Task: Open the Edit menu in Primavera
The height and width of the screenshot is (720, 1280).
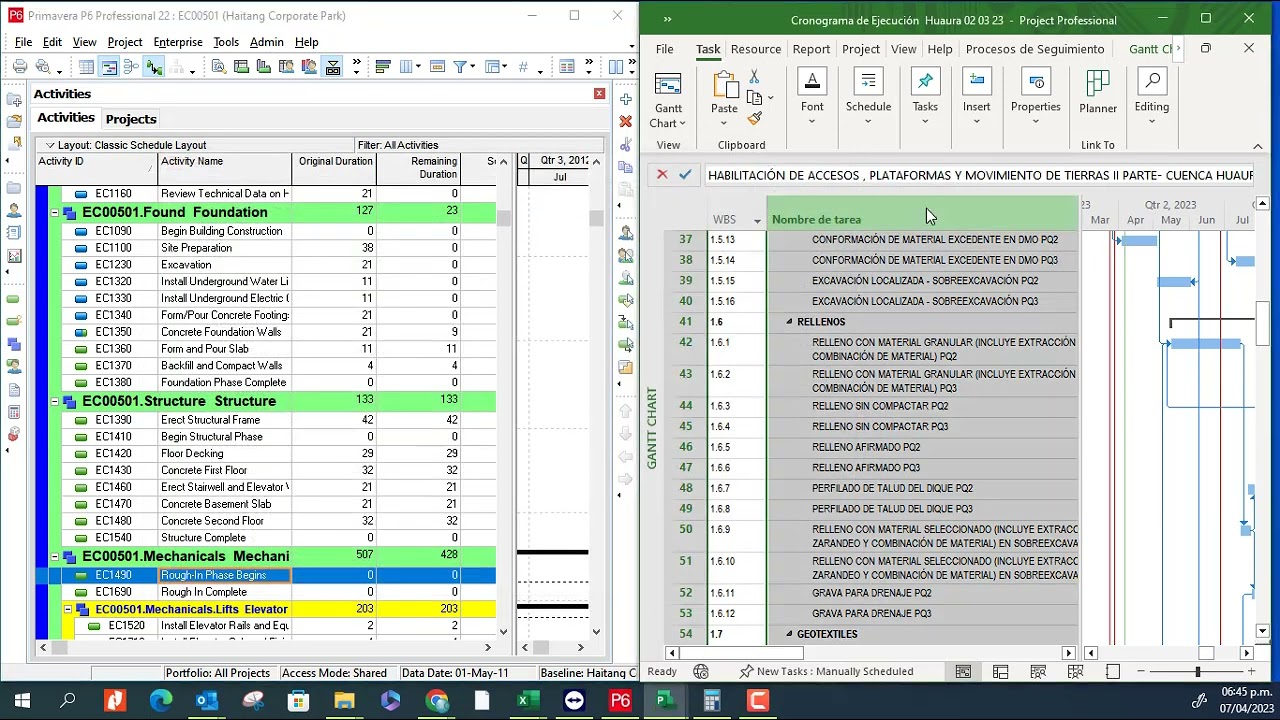Action: click(x=52, y=42)
